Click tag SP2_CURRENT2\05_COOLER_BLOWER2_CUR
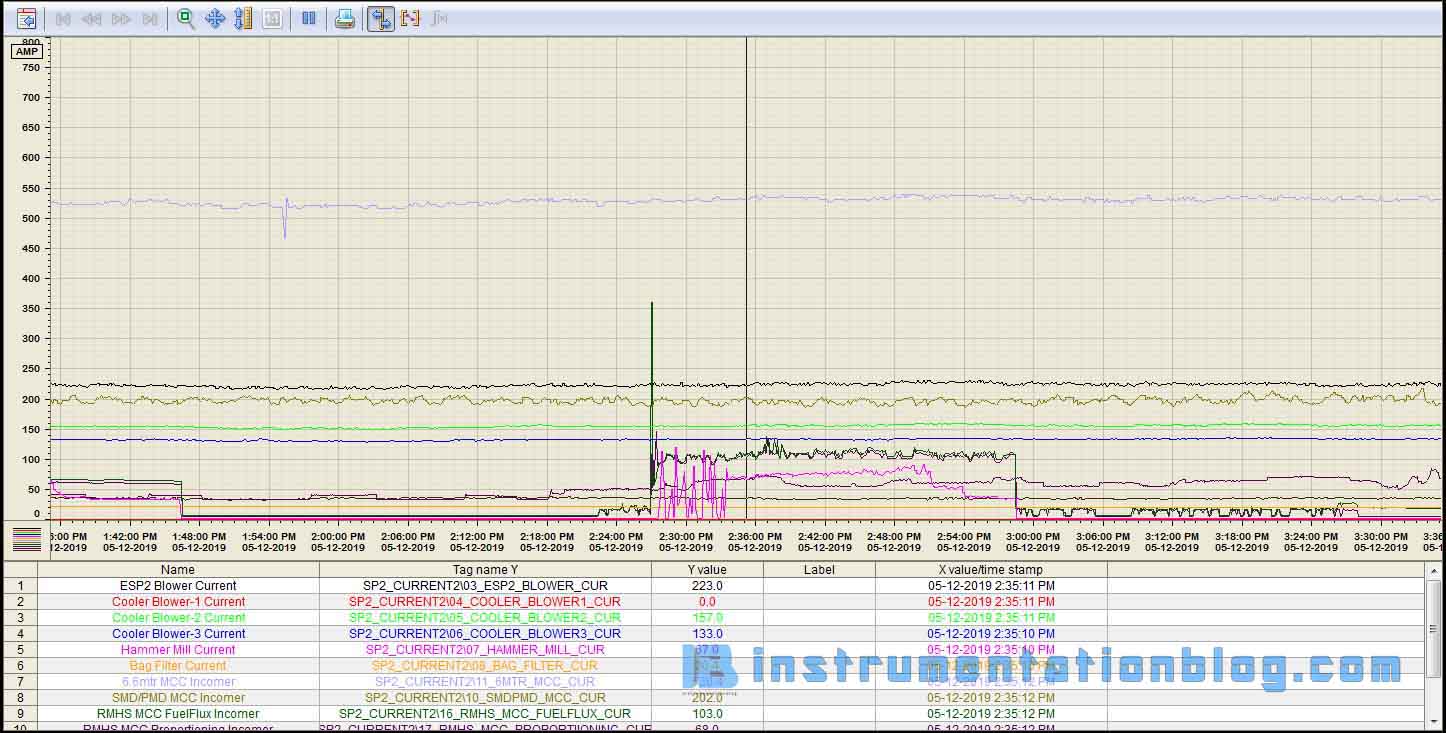Image resolution: width=1446 pixels, height=733 pixels. click(485, 618)
